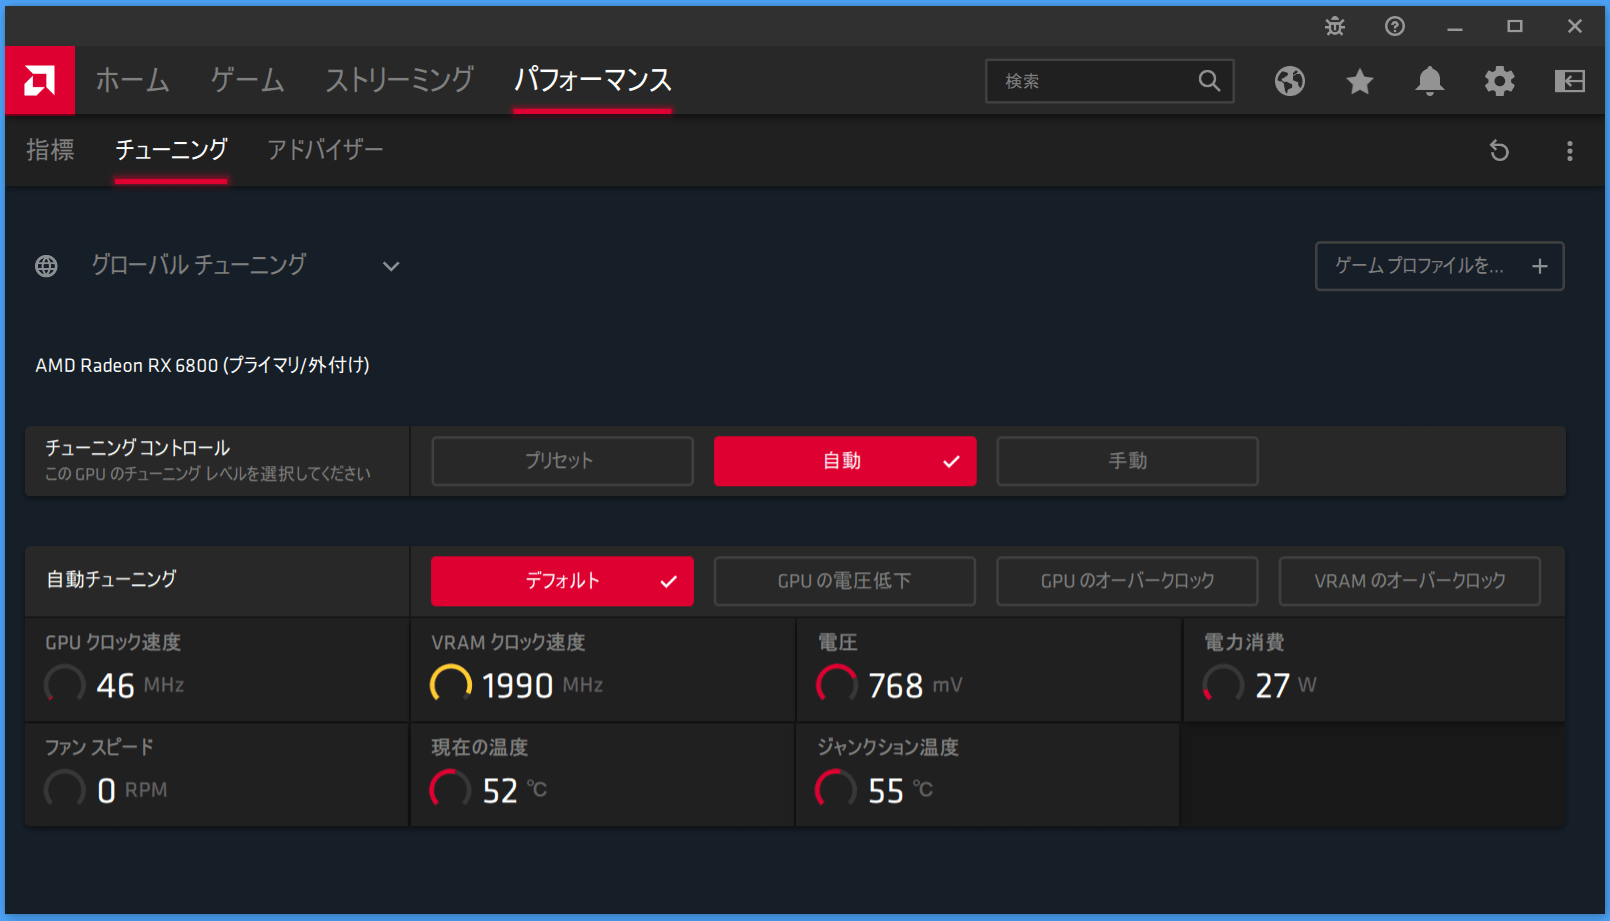The image size is (1610, 921).
Task: Click the reset arrow icon
Action: (1499, 151)
